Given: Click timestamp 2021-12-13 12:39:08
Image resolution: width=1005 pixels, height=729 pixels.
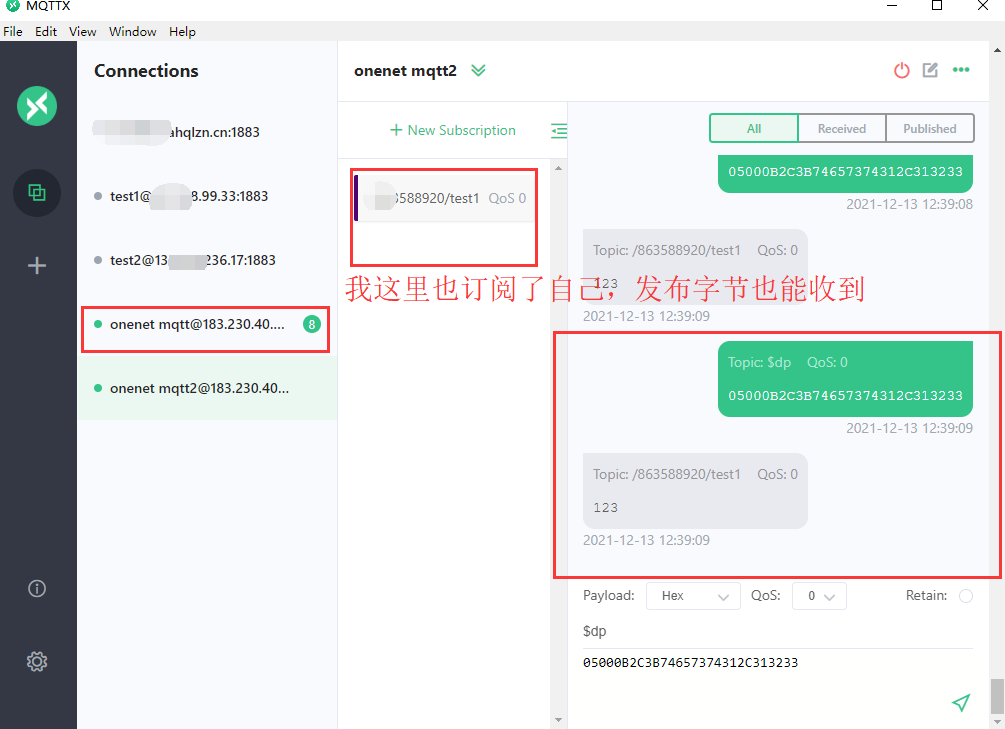Looking at the screenshot, I should pyautogui.click(x=909, y=205).
